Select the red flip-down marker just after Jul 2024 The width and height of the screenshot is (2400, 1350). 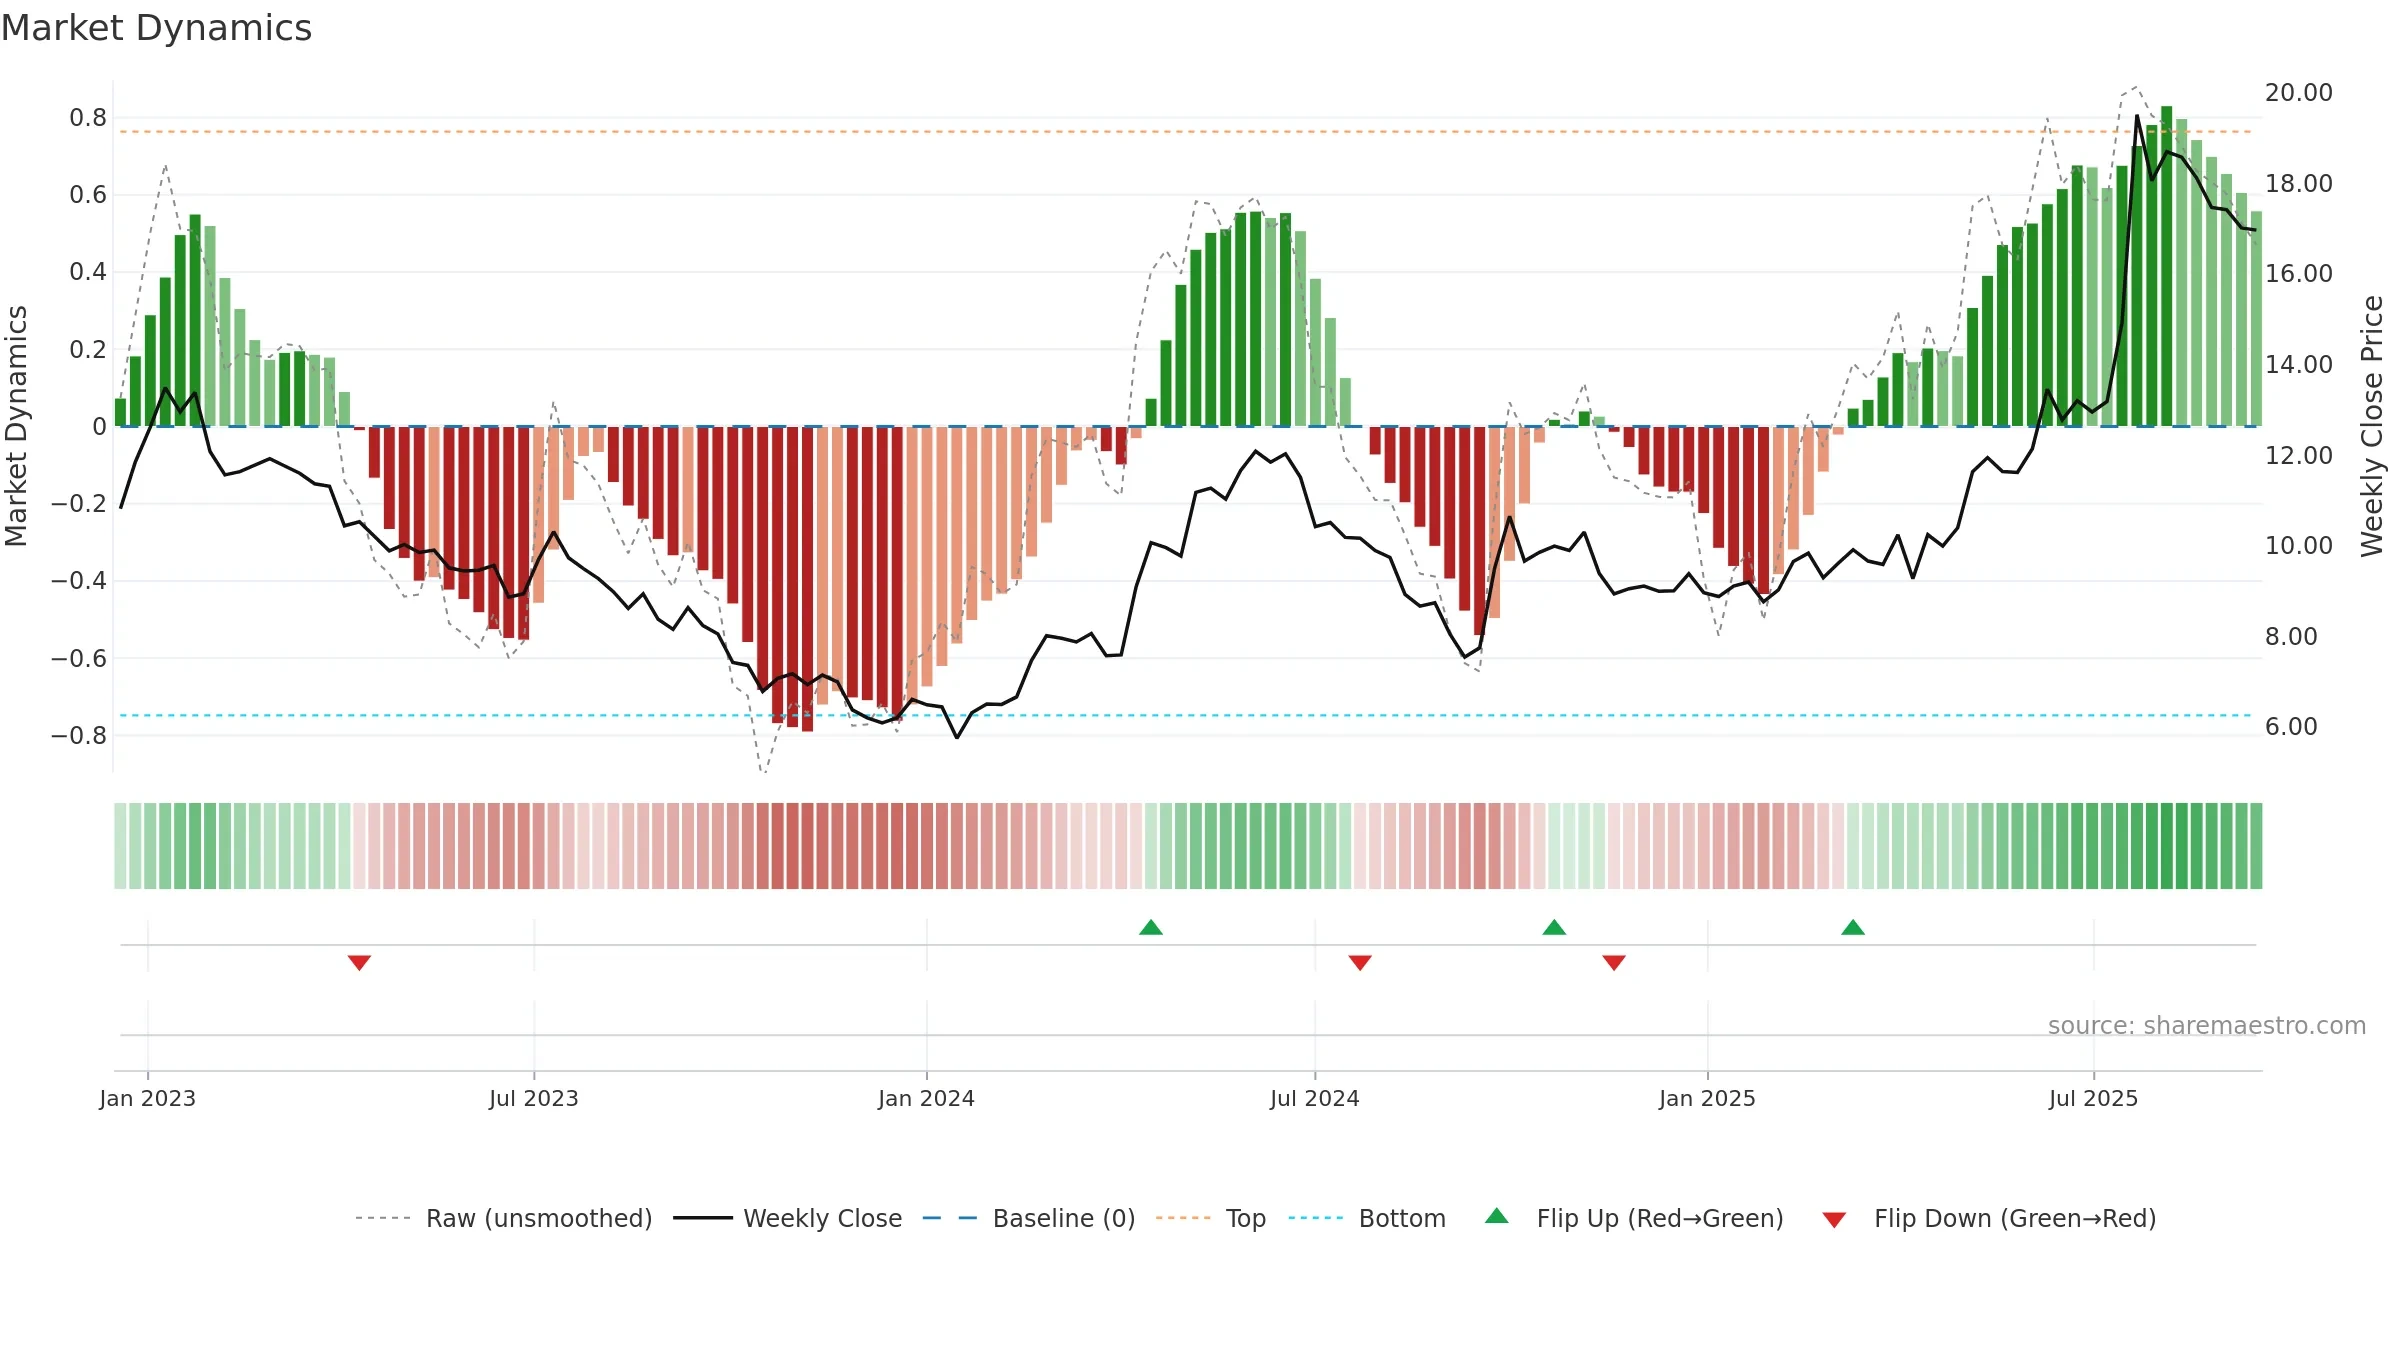coord(1360,962)
